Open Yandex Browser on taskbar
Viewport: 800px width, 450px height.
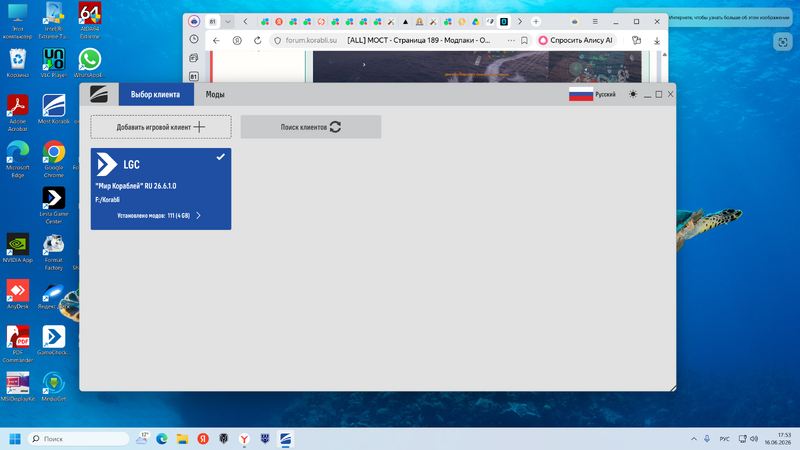point(244,439)
